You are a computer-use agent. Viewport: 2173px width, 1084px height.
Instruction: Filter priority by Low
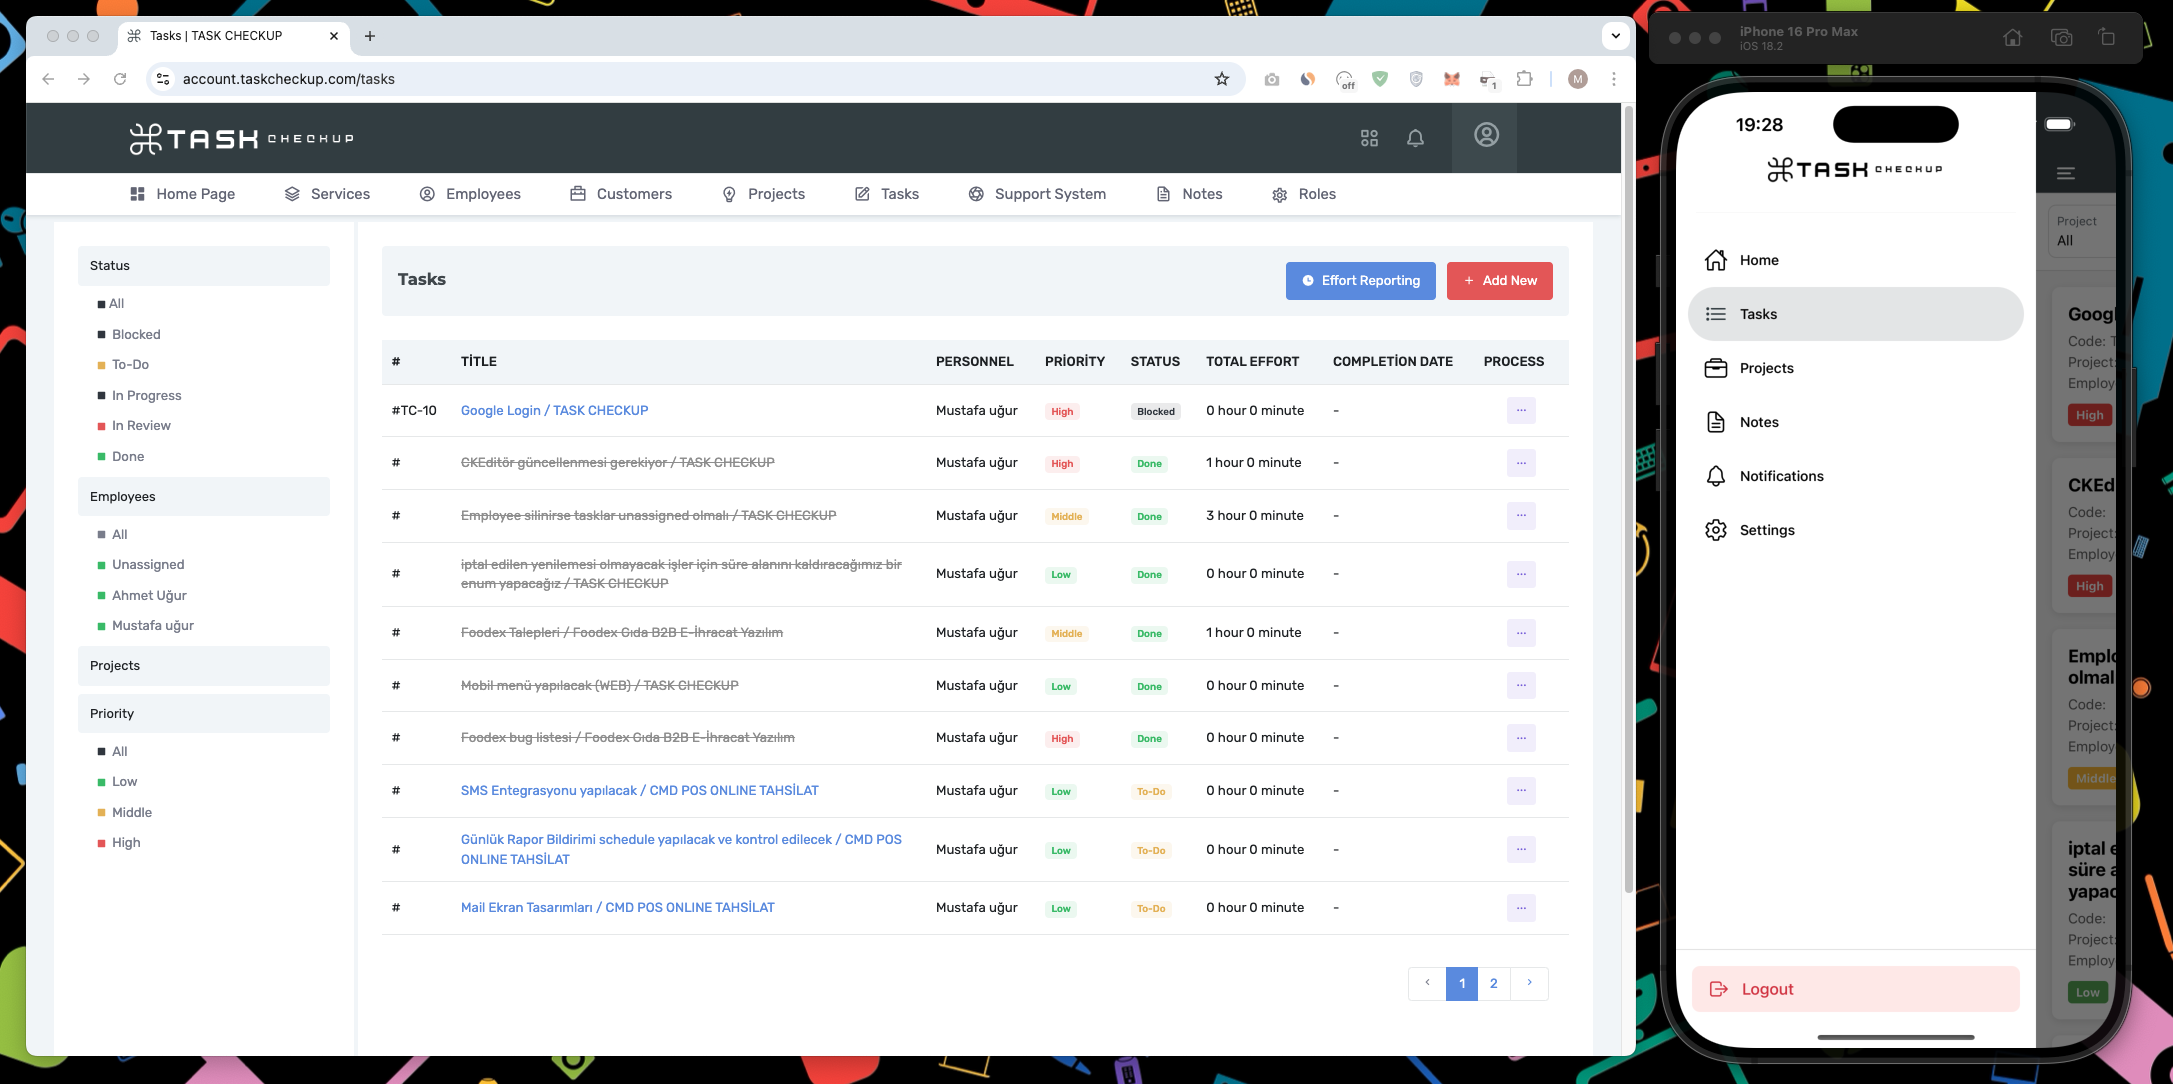coord(124,782)
